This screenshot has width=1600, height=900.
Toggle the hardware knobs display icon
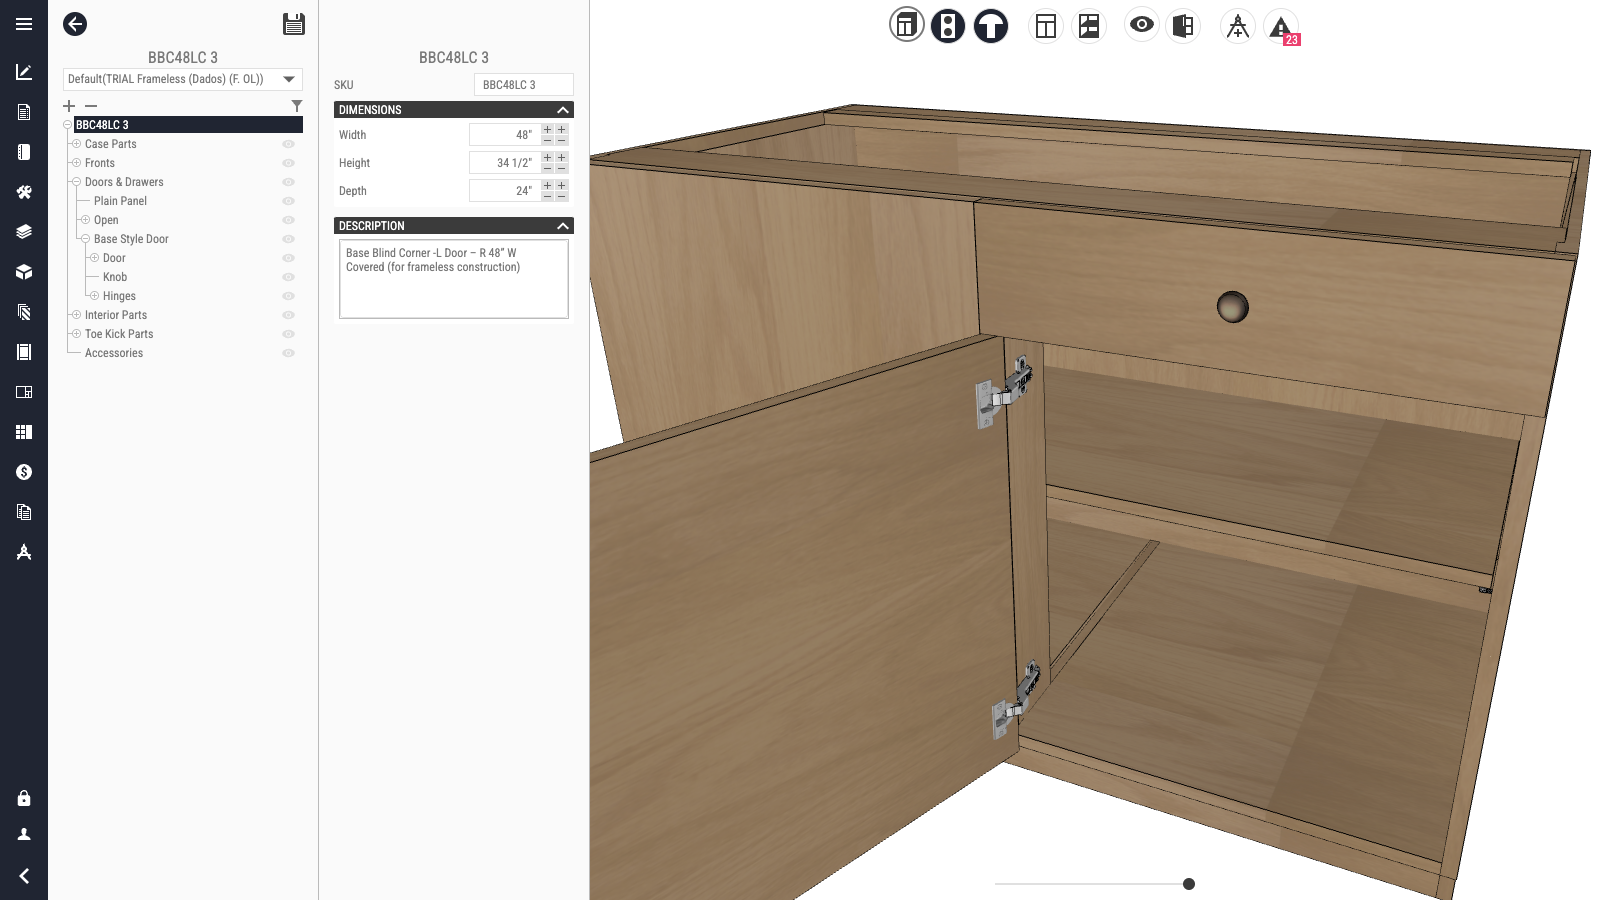pyautogui.click(x=948, y=25)
